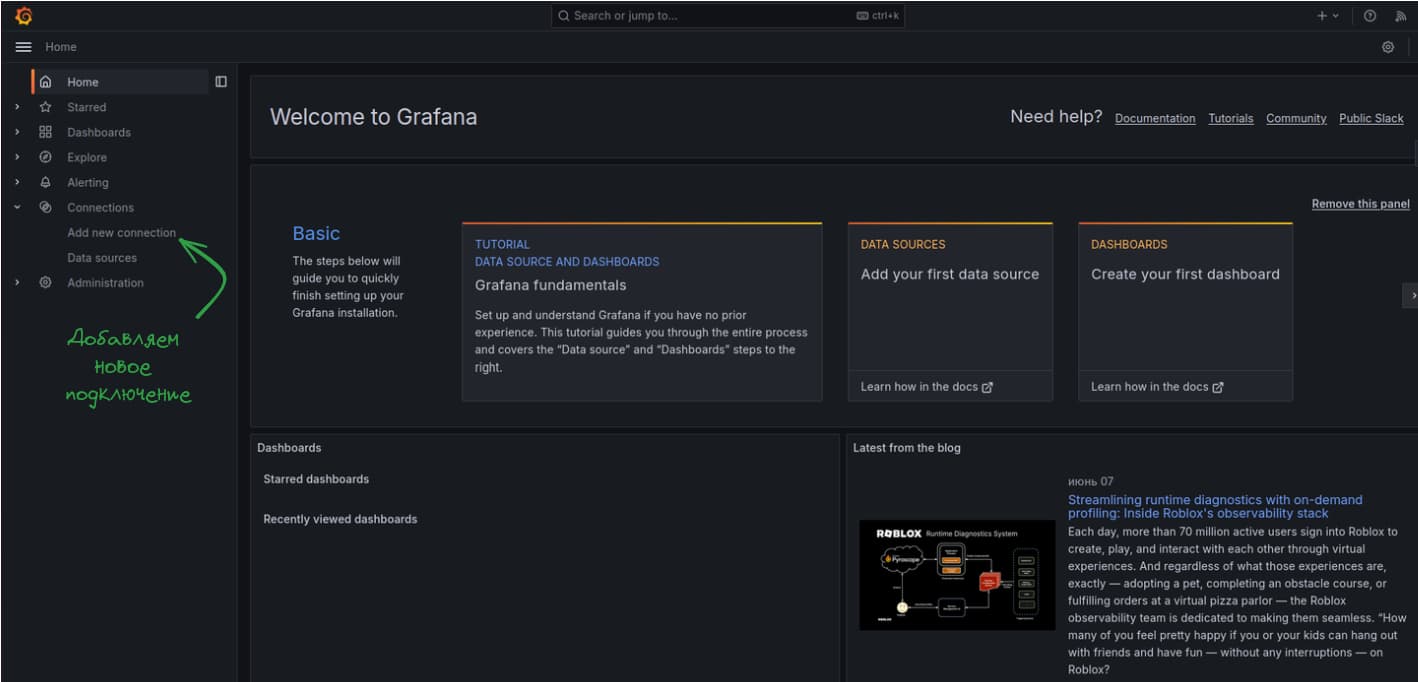Click Recently viewed dashboards heading
Screen dimensions: 1418x682
click(x=340, y=519)
